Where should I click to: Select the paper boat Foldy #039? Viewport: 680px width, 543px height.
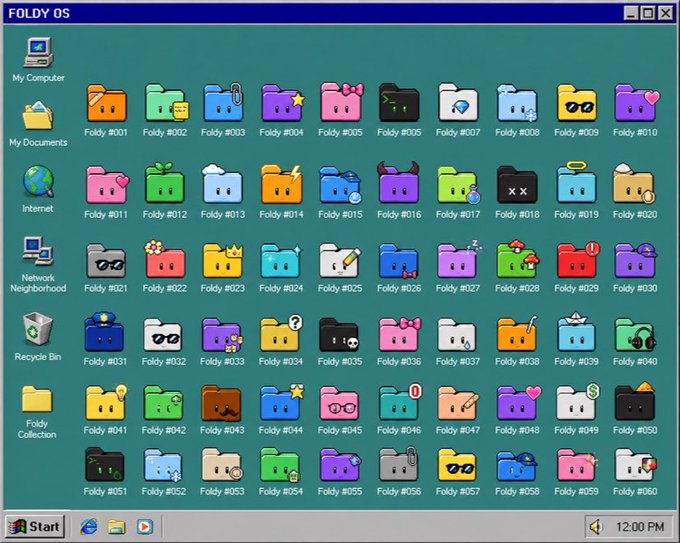tap(576, 332)
